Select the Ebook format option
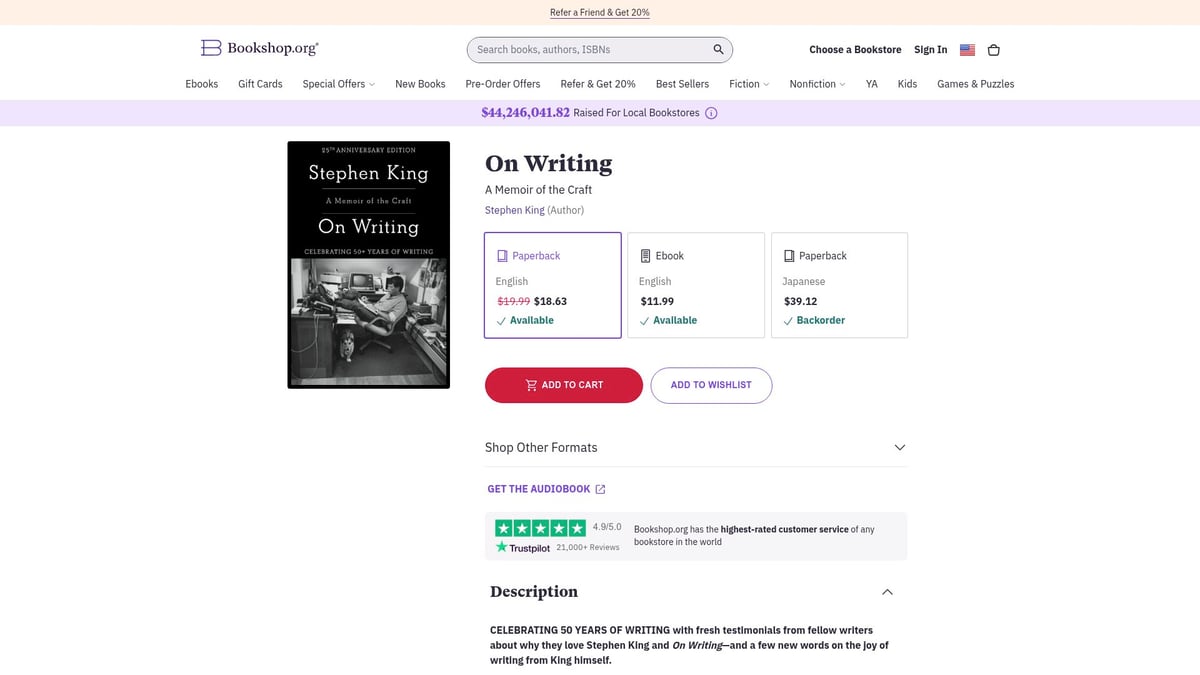1200x675 pixels. [696, 285]
